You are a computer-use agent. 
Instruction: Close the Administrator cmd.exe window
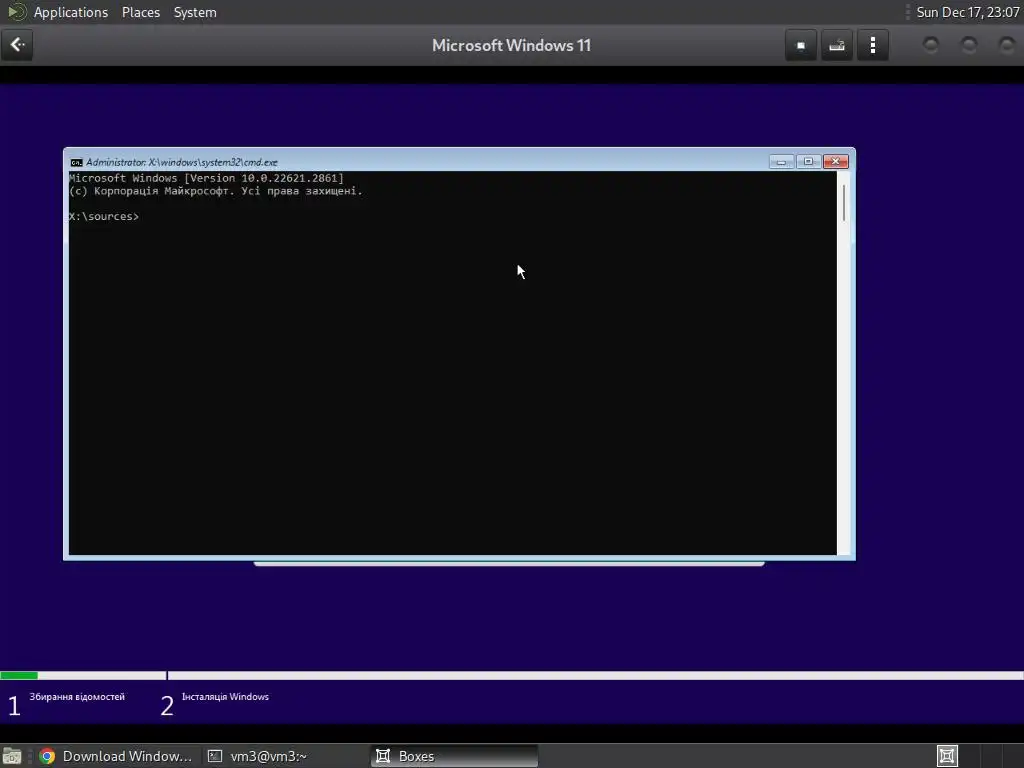tap(835, 161)
